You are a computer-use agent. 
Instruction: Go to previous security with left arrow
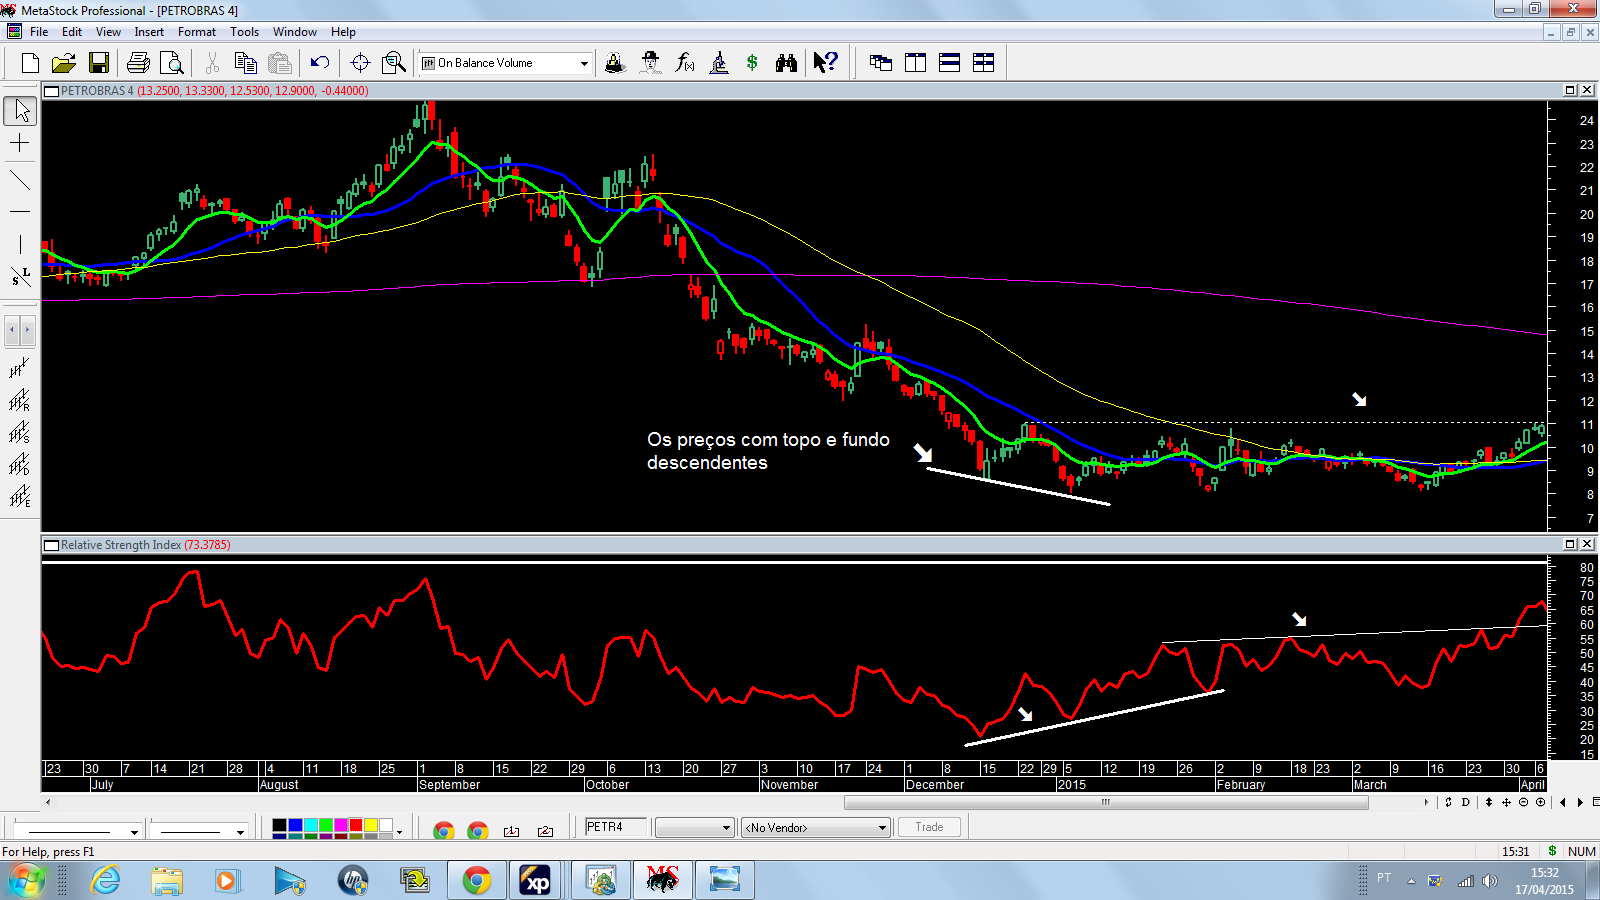(1563, 802)
